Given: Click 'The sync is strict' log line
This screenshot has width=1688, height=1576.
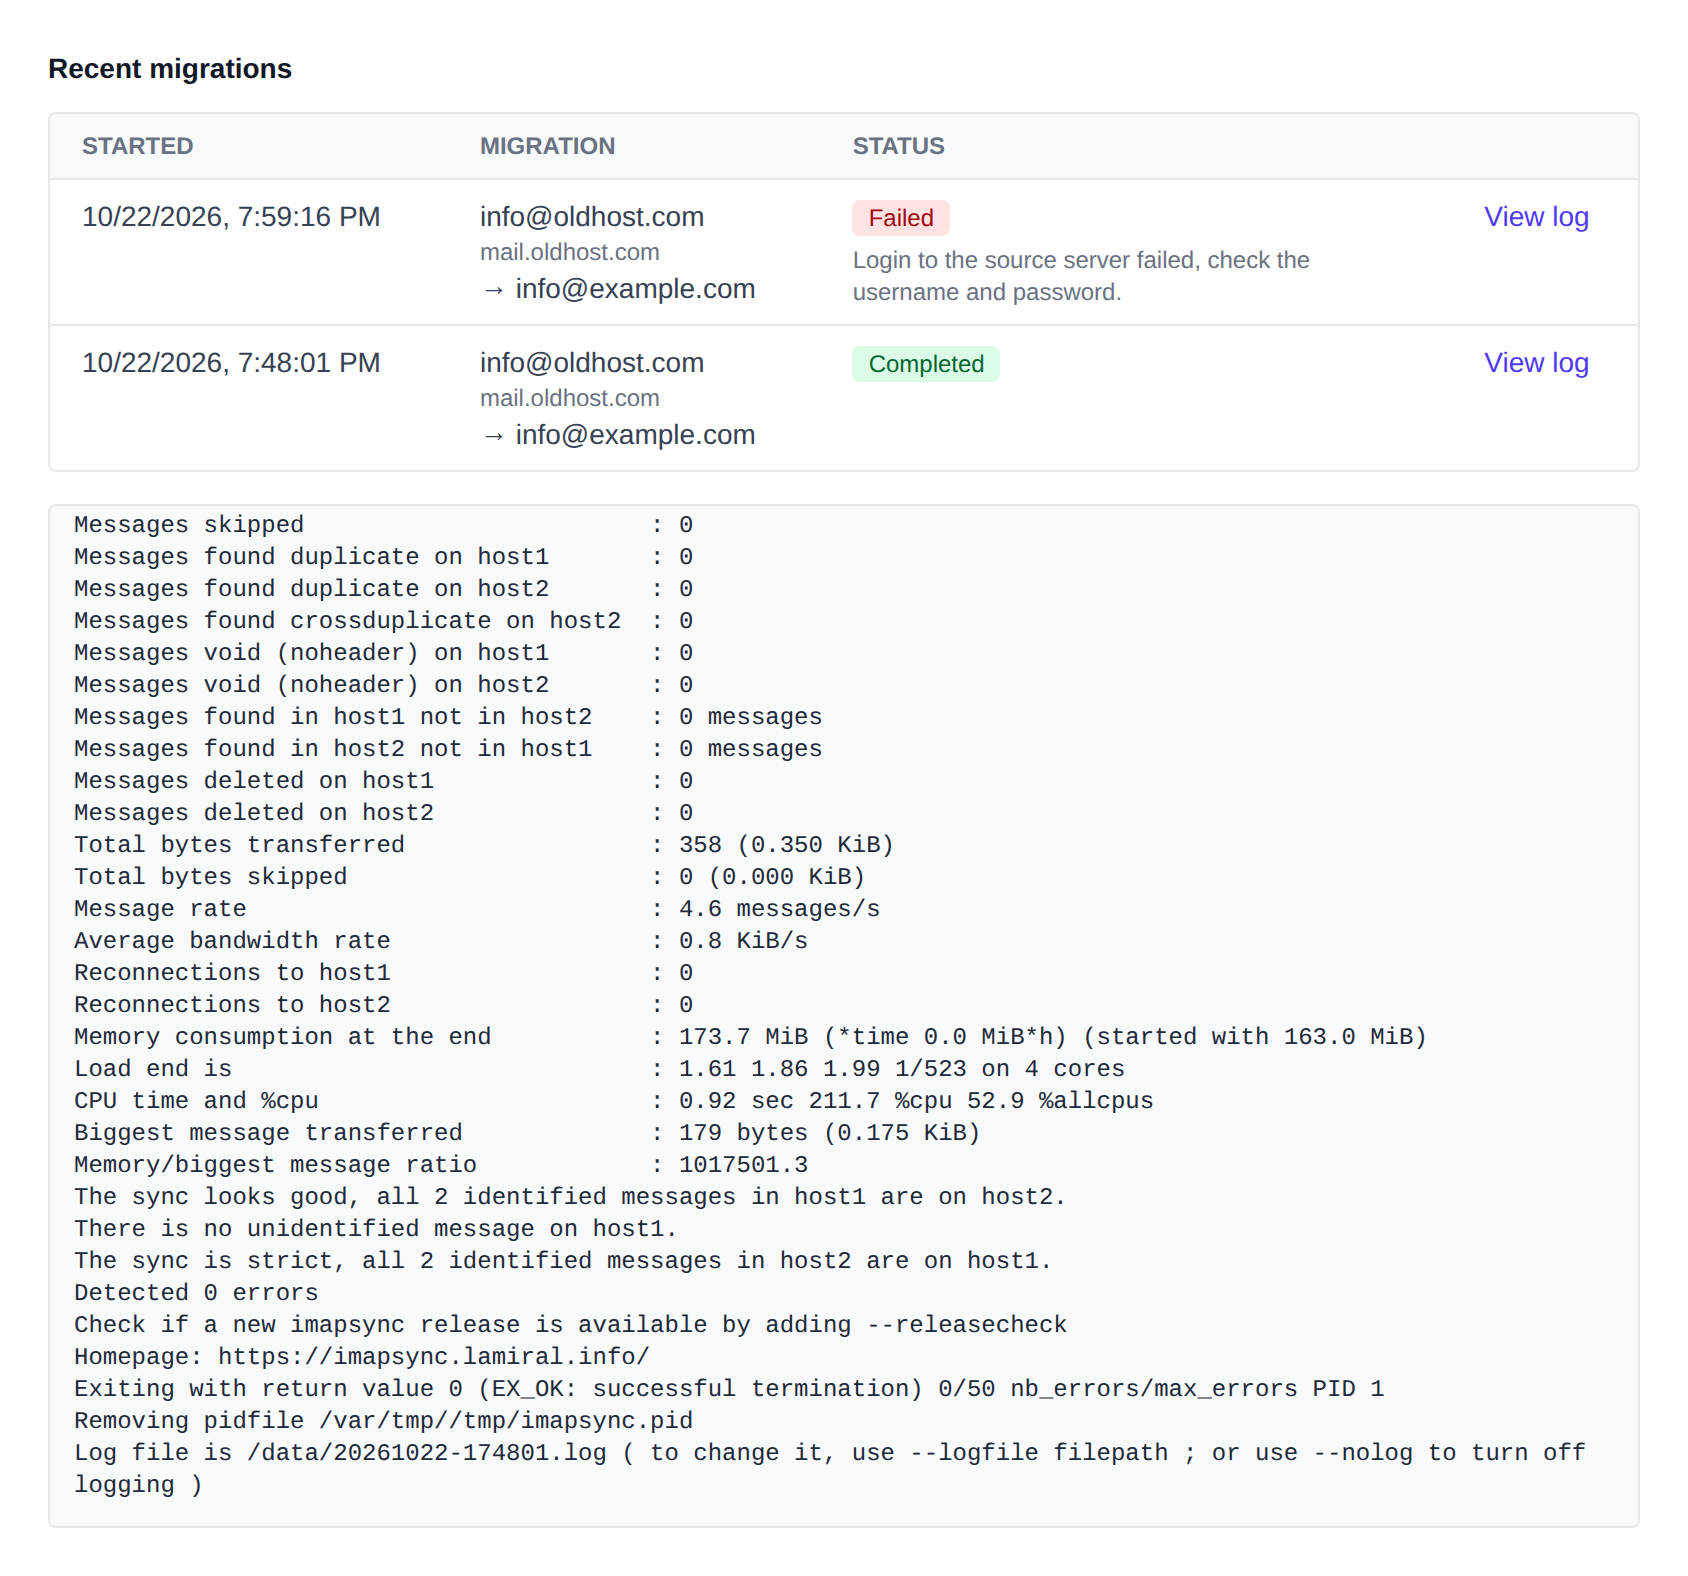Looking at the screenshot, I should [x=563, y=1261].
